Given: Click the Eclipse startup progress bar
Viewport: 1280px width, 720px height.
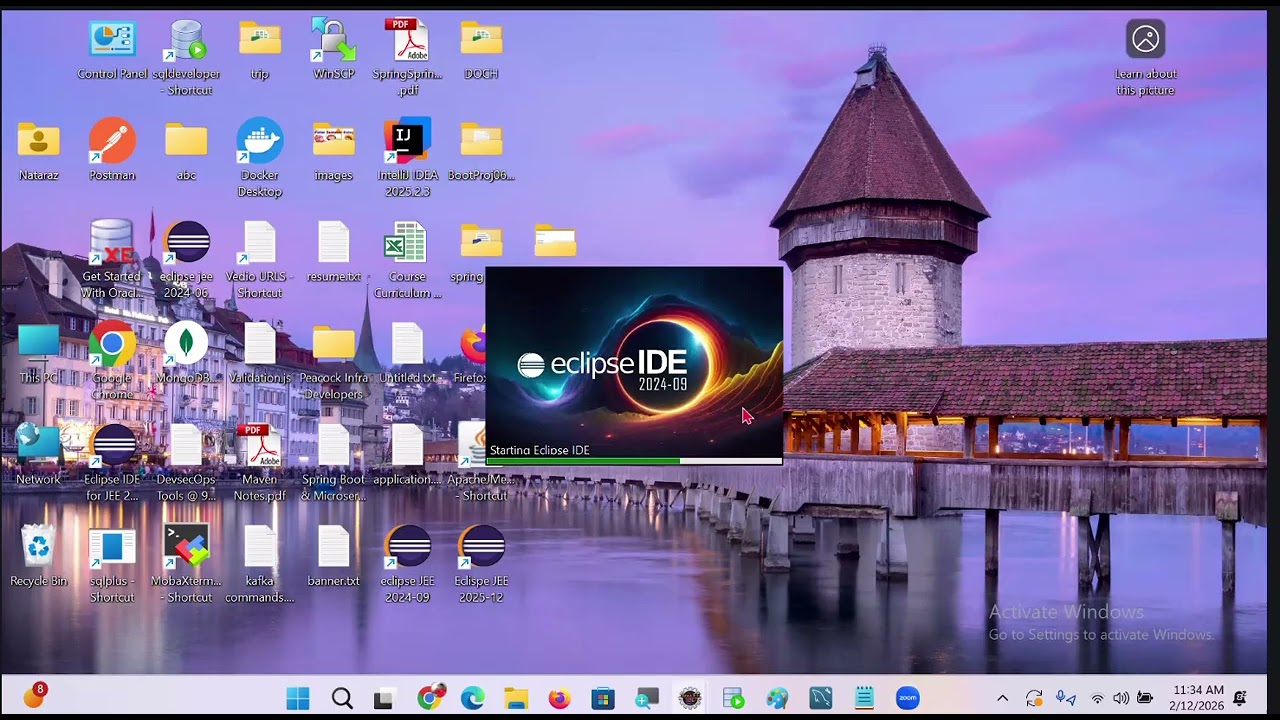Looking at the screenshot, I should tap(634, 461).
